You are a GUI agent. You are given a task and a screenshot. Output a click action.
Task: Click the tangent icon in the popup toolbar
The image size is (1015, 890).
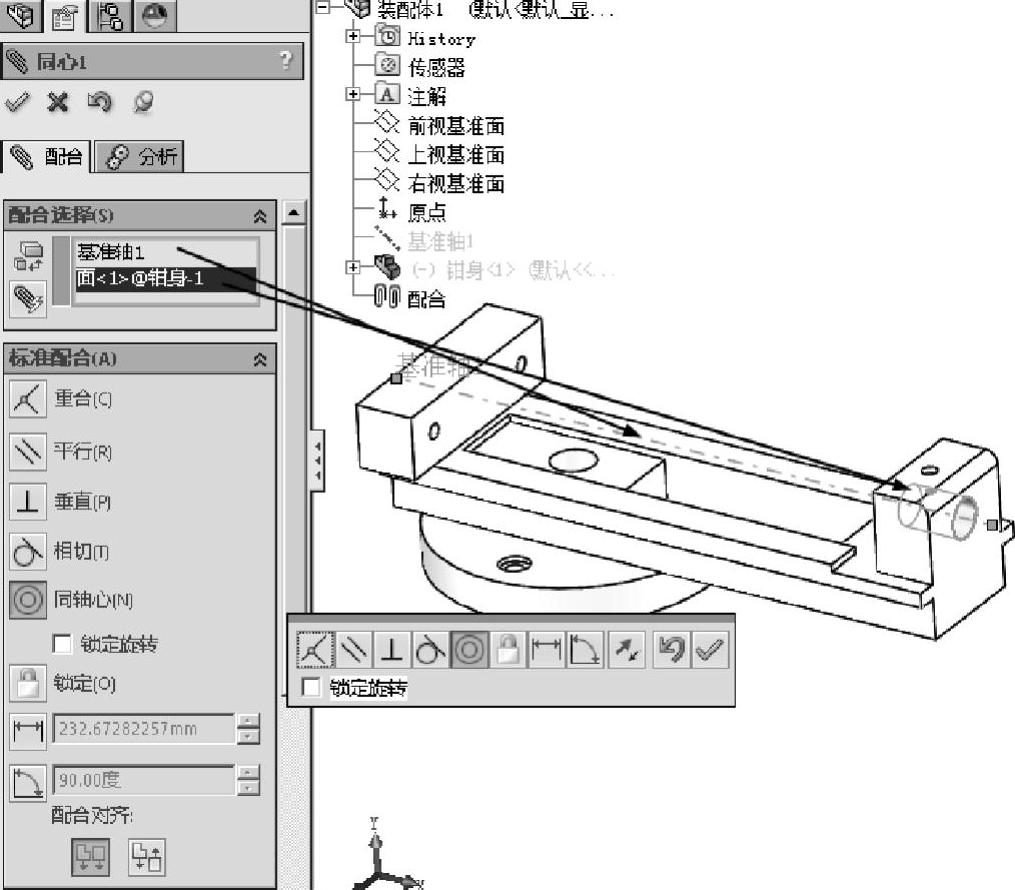point(430,649)
